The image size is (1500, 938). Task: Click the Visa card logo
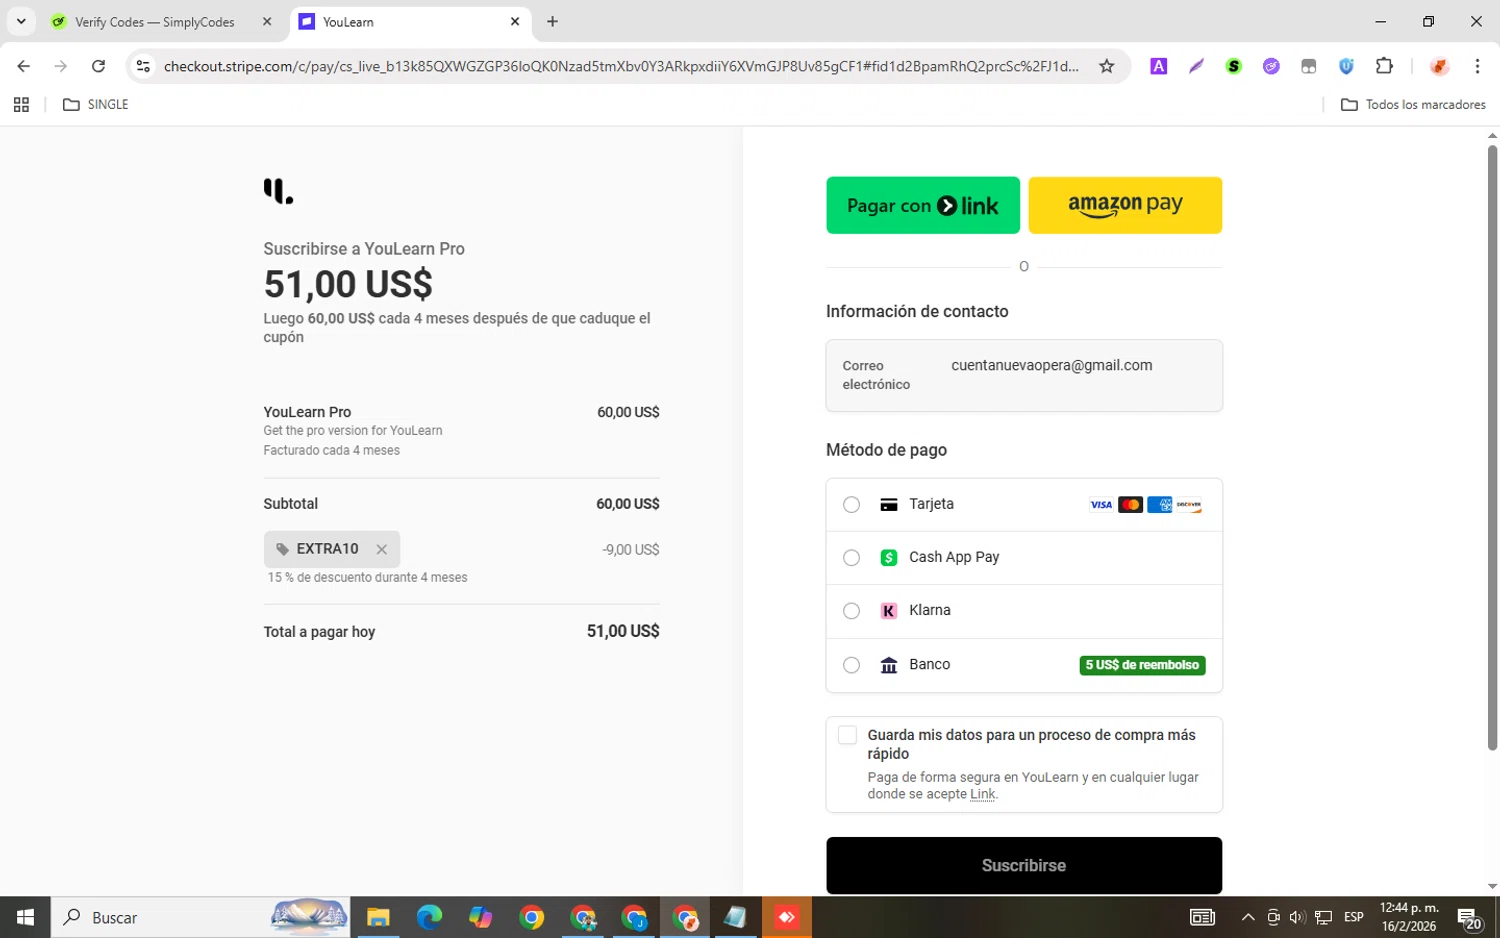point(1101,505)
